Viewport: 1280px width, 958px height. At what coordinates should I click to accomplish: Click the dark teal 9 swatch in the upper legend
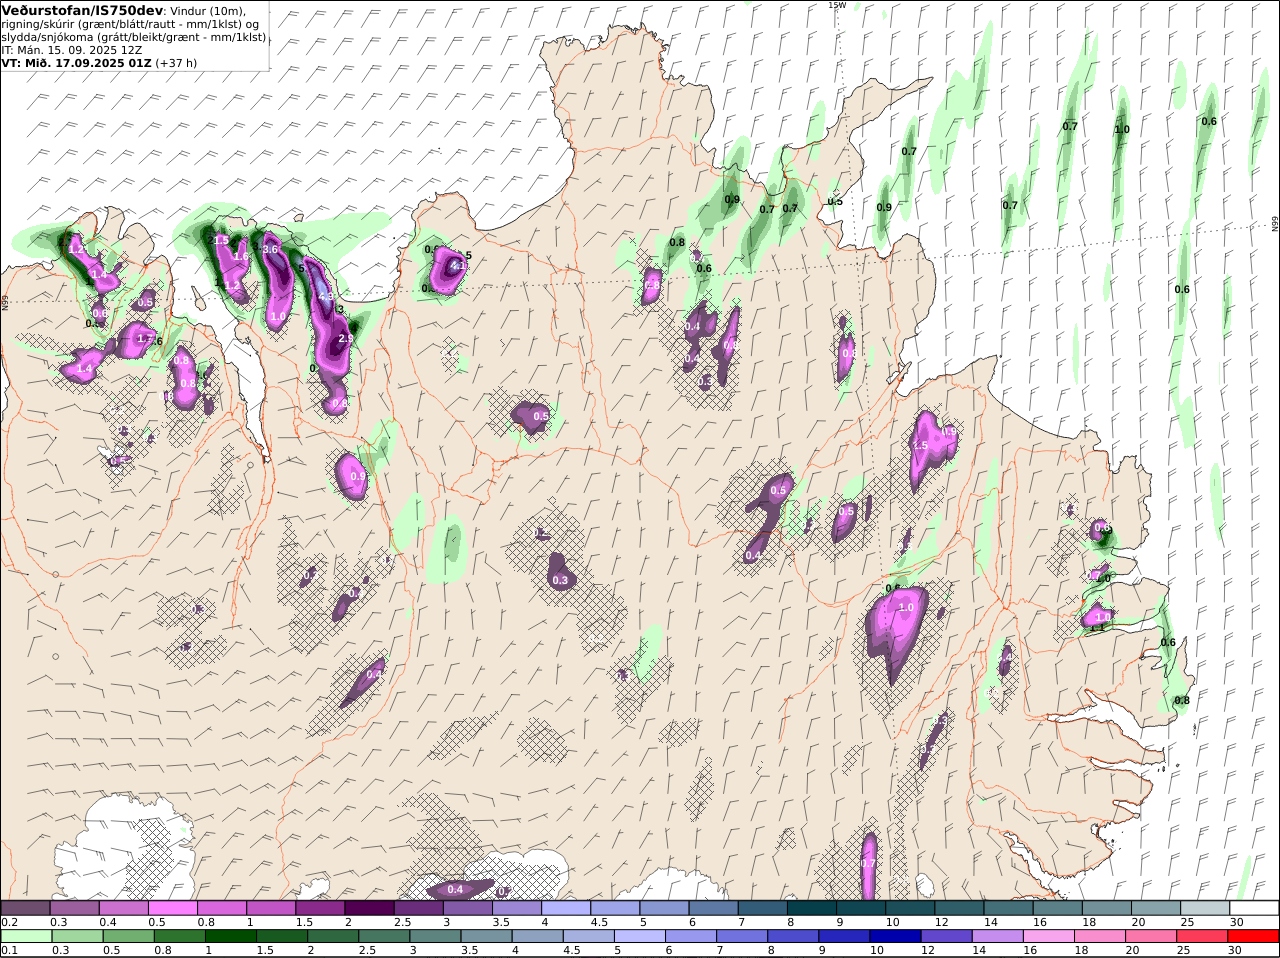pyautogui.click(x=861, y=907)
